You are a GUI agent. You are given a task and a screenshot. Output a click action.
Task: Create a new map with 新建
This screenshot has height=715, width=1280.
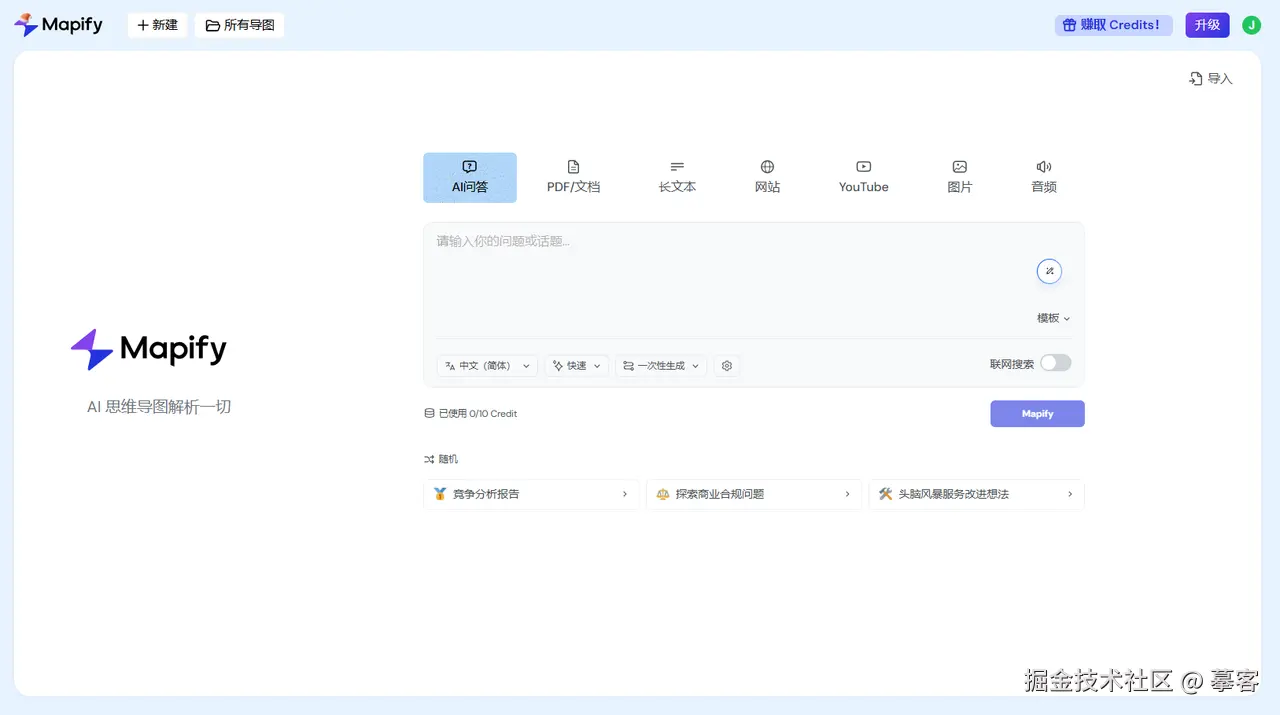coord(157,25)
